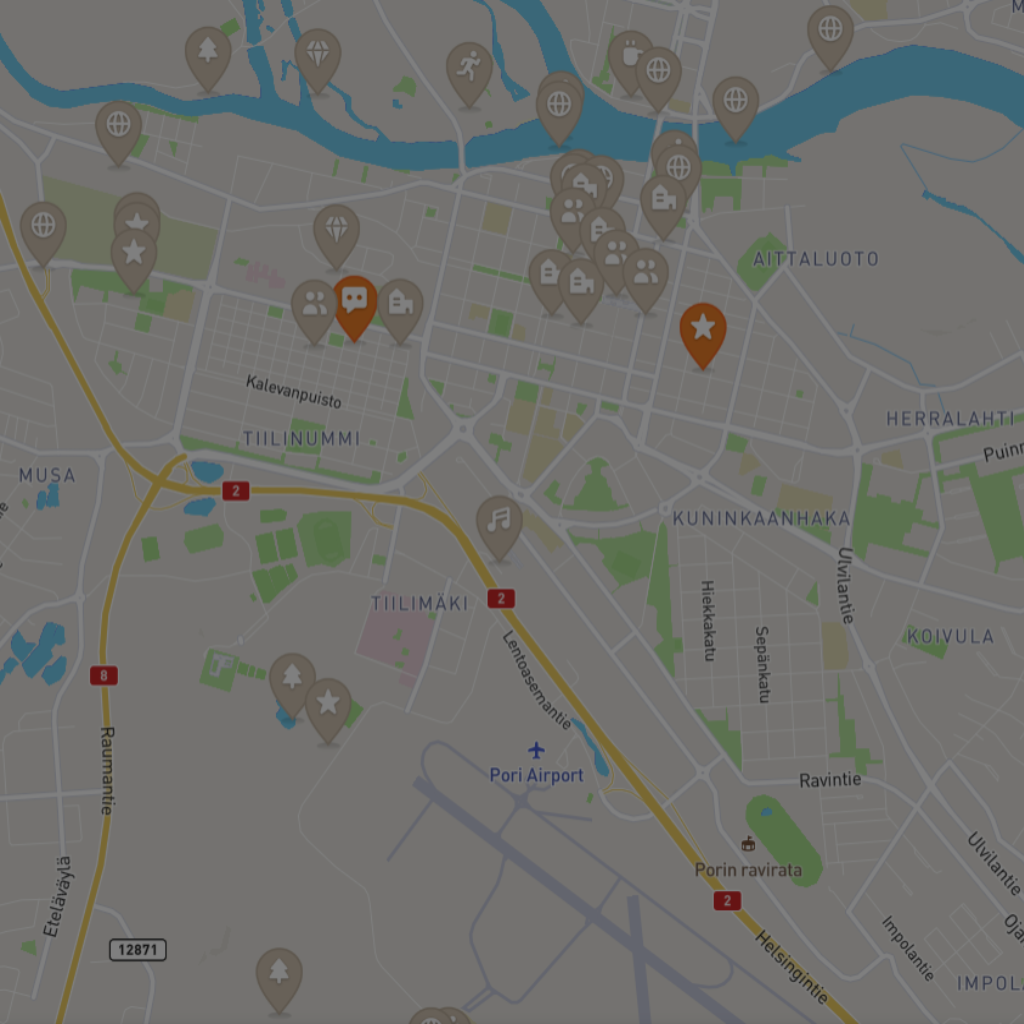Click the Pori Airport label
This screenshot has width=1024, height=1024.
pos(536,775)
